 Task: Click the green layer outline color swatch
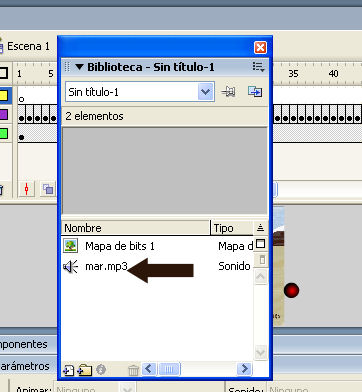(3, 134)
